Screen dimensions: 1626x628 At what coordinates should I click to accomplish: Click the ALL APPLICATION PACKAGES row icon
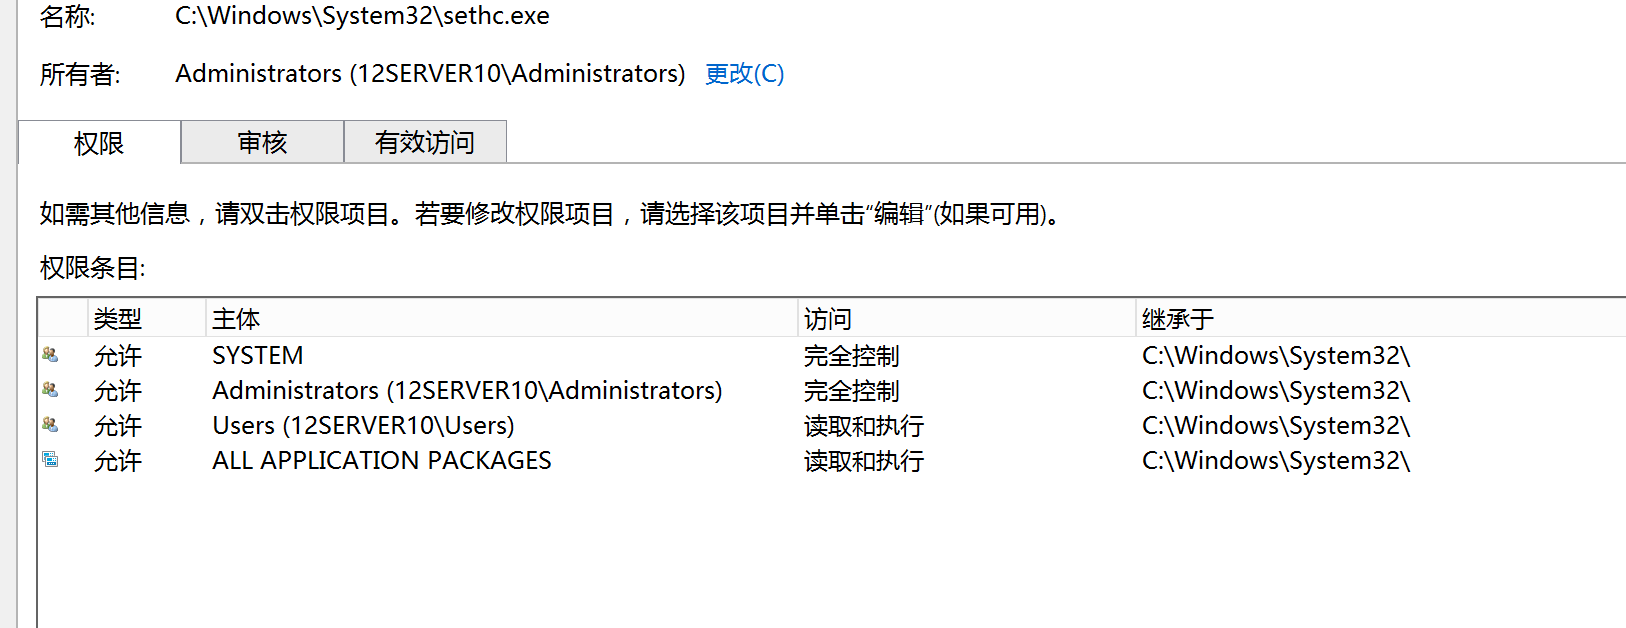coord(50,460)
